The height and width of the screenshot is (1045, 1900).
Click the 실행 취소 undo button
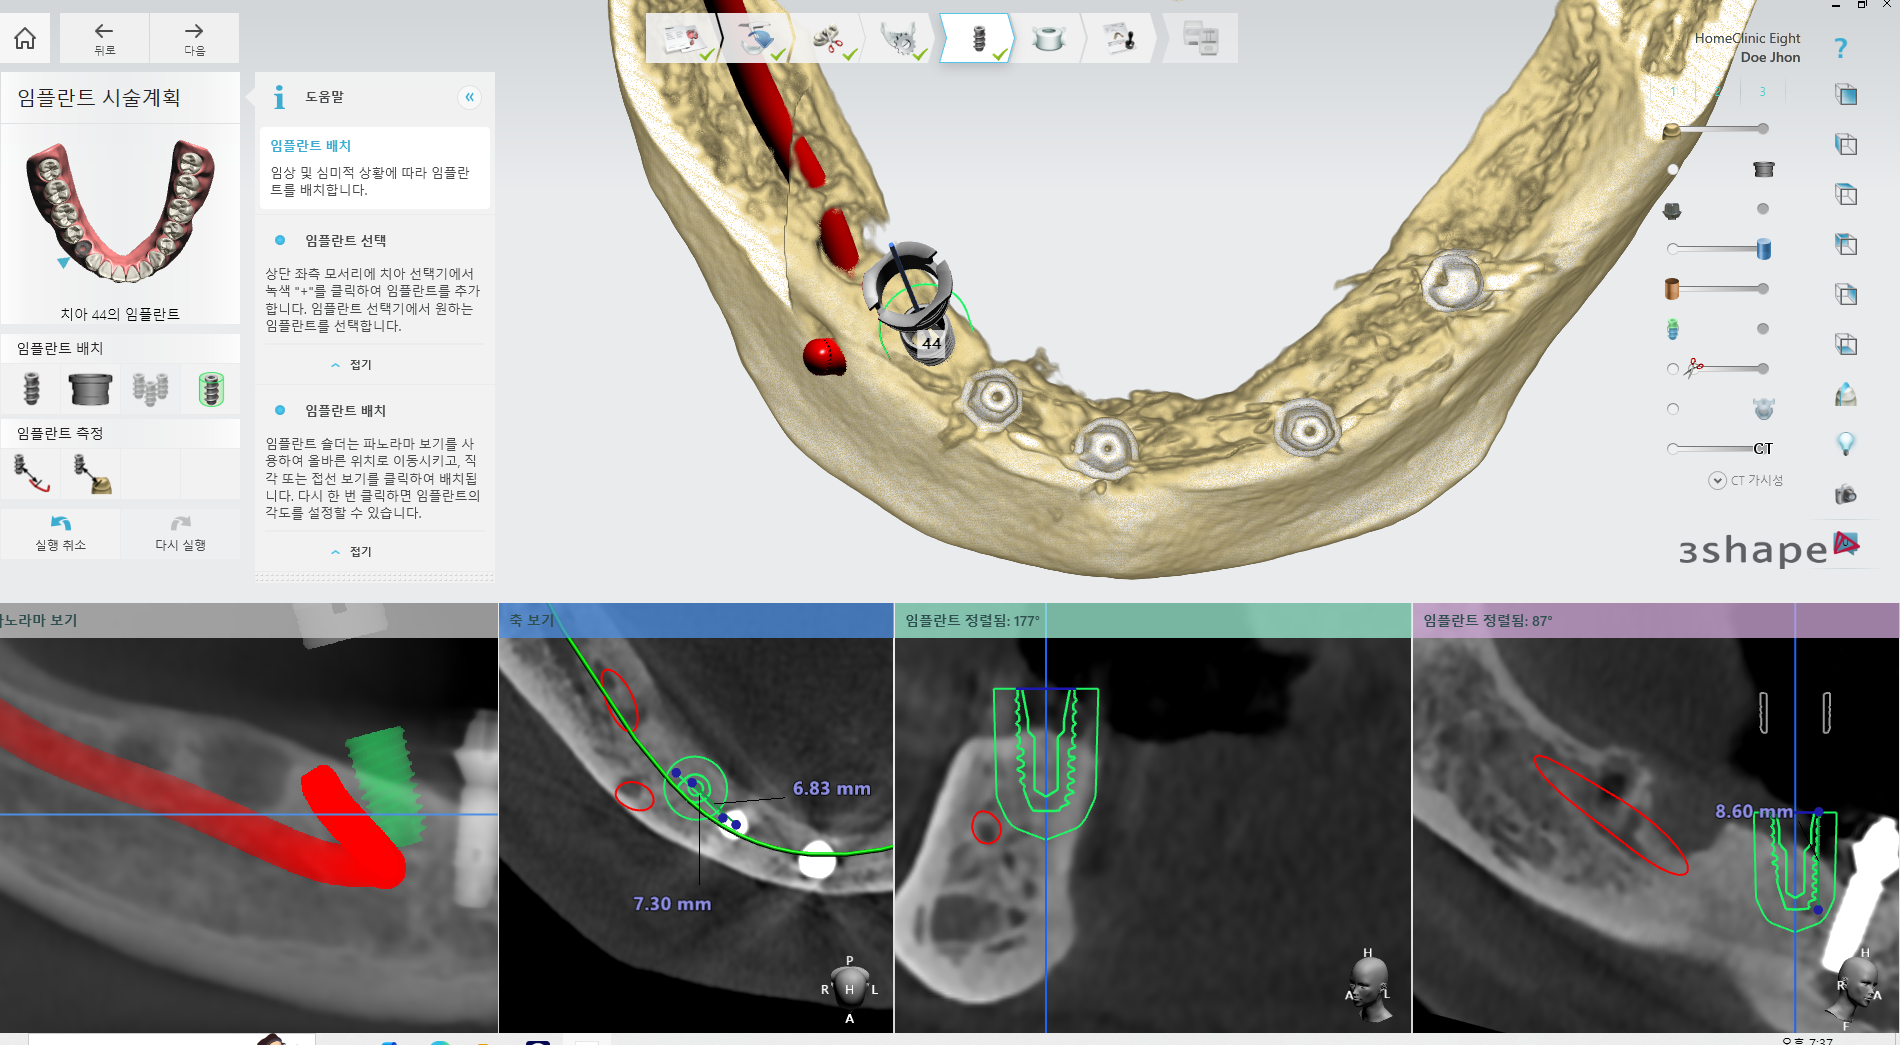click(61, 533)
